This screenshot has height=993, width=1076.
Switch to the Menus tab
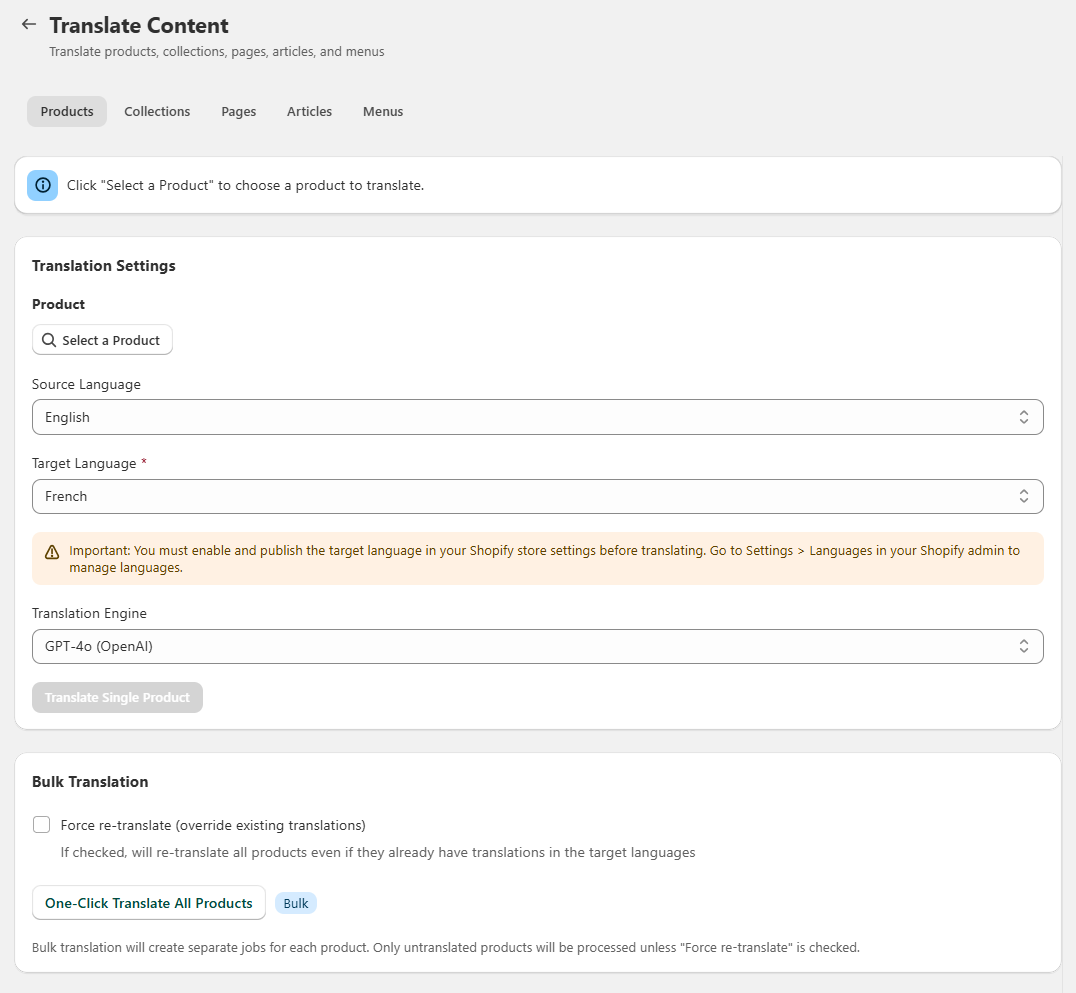(383, 112)
